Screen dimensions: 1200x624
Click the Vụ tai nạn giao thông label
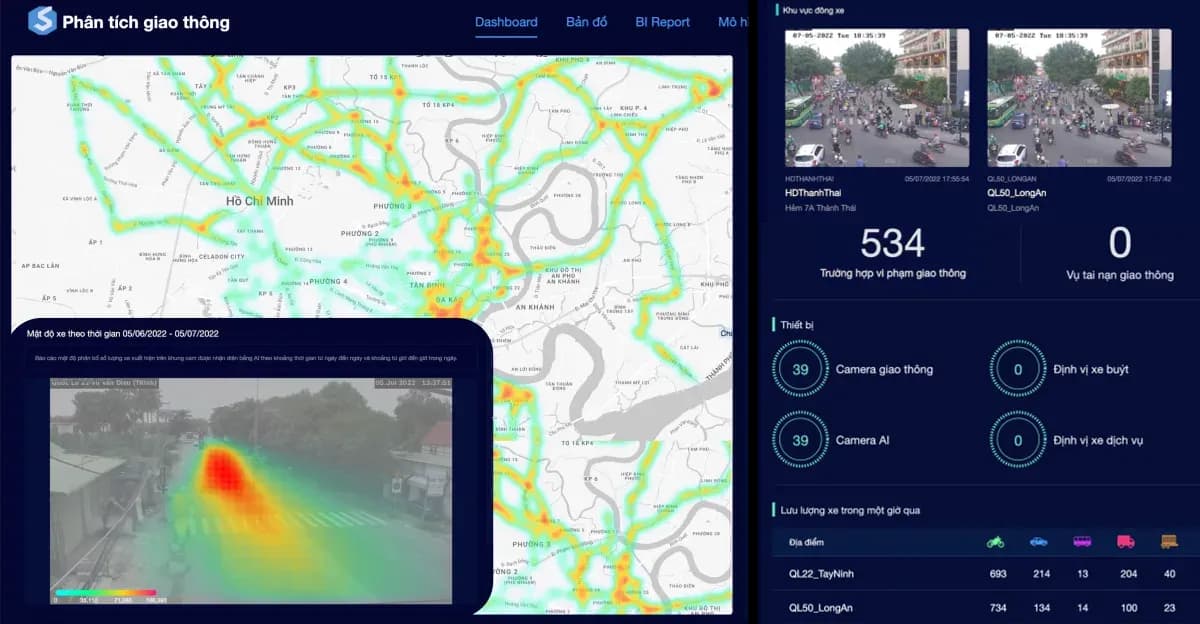pos(1120,275)
